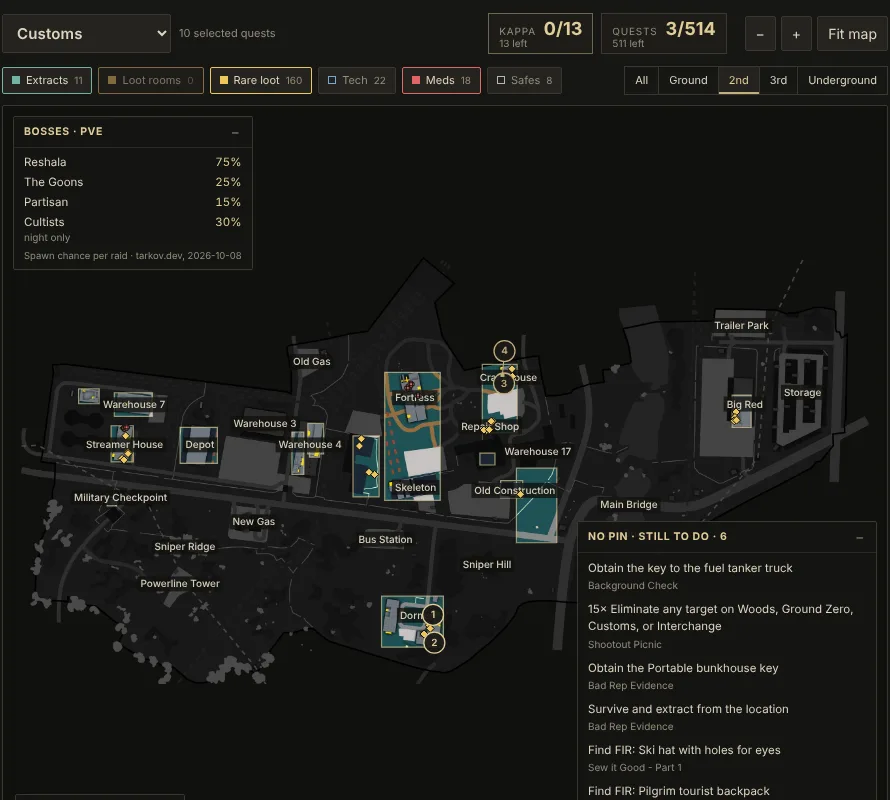Toggle the Meds filter

441,80
